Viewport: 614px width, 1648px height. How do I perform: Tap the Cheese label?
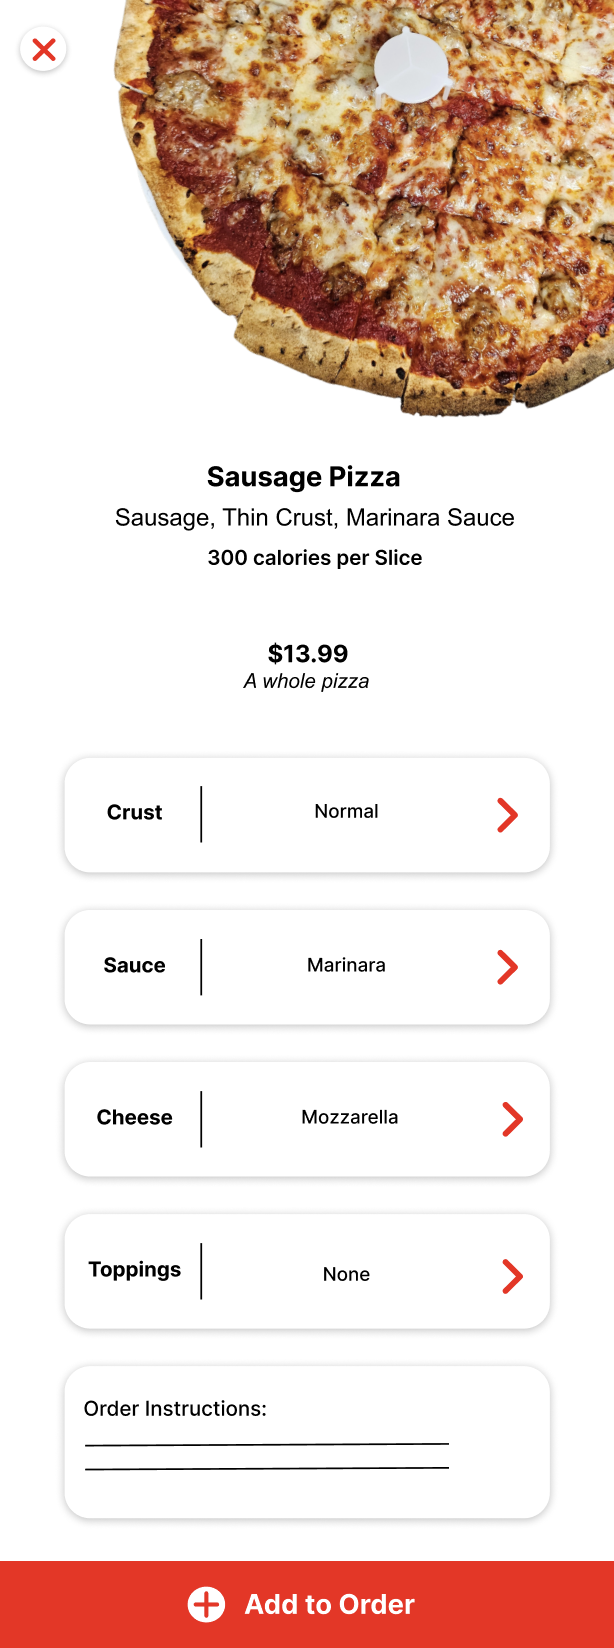(x=134, y=1118)
